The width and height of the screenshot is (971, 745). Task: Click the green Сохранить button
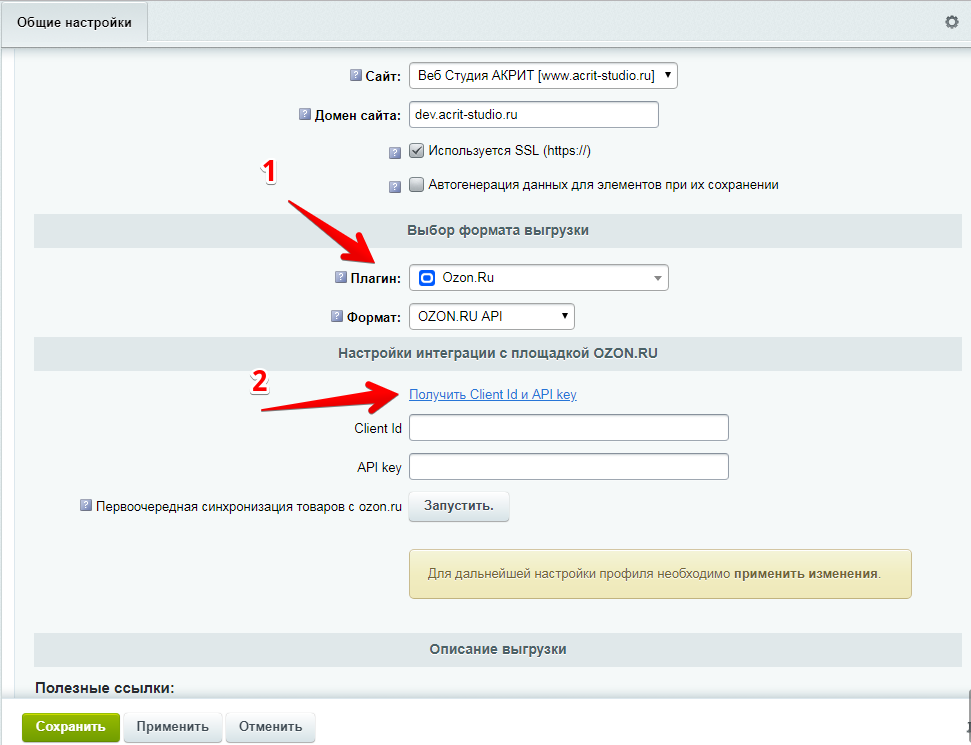[71, 726]
